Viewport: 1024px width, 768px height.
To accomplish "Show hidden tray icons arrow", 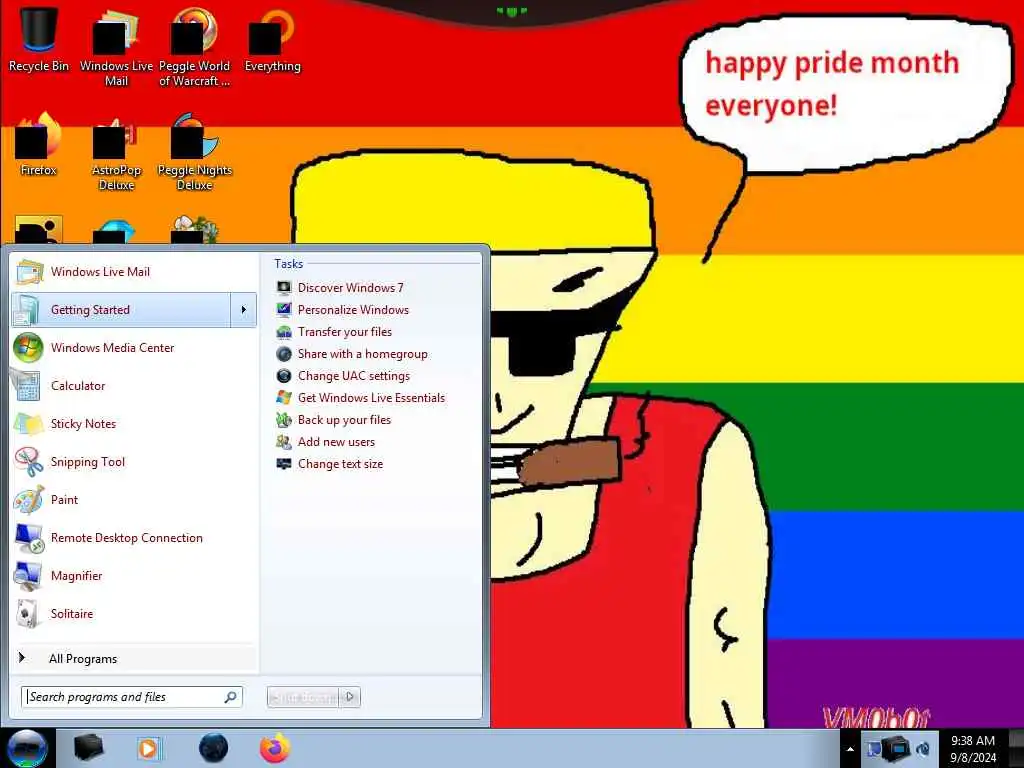I will click(x=850, y=749).
